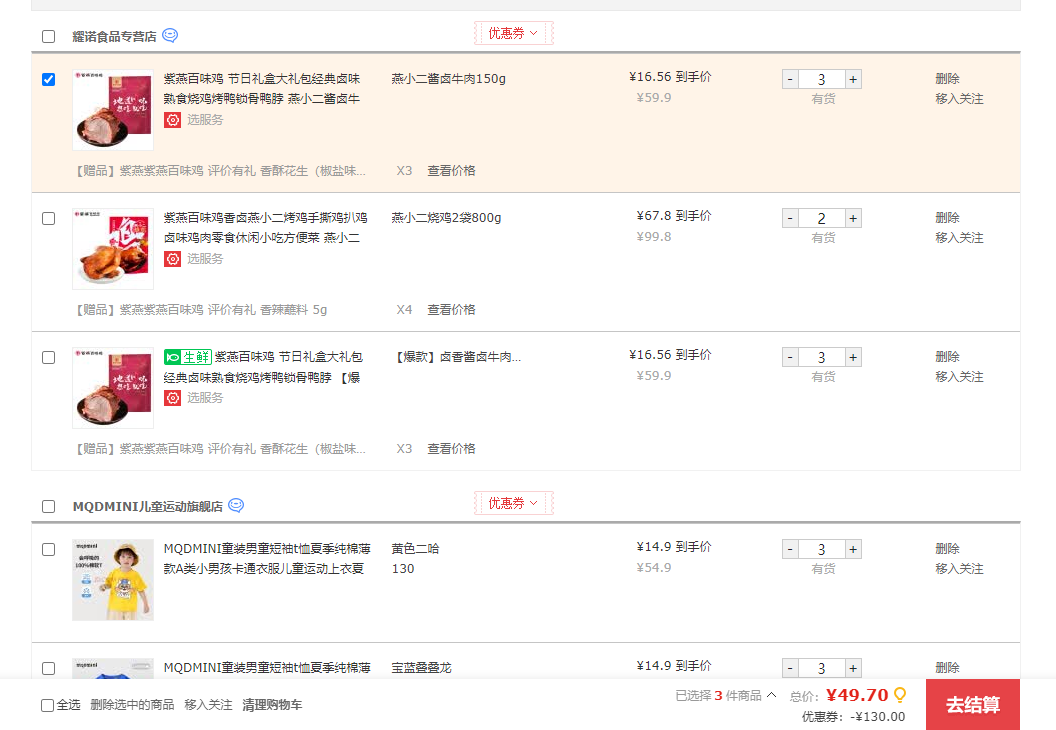Increase quantity of yellow 黄色二哈 t-shirt
This screenshot has width=1056, height=730.
pos(853,550)
